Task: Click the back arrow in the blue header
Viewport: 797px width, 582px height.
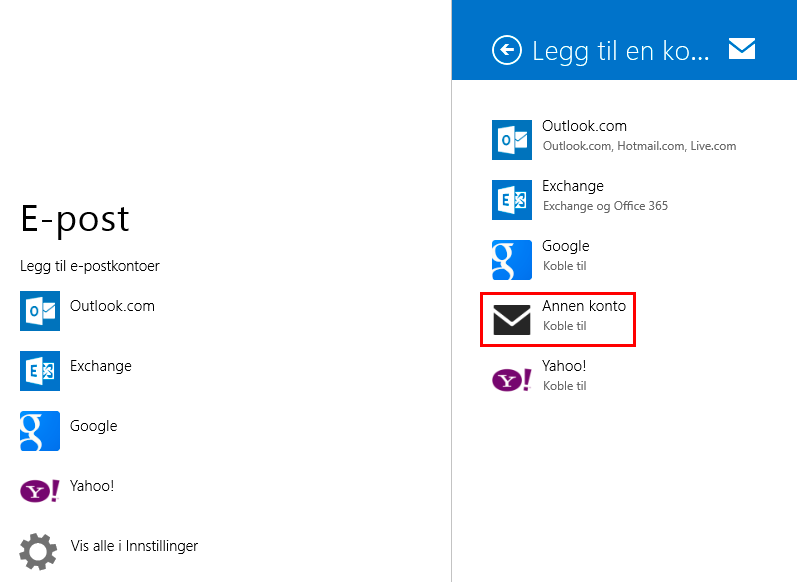Action: pos(507,50)
